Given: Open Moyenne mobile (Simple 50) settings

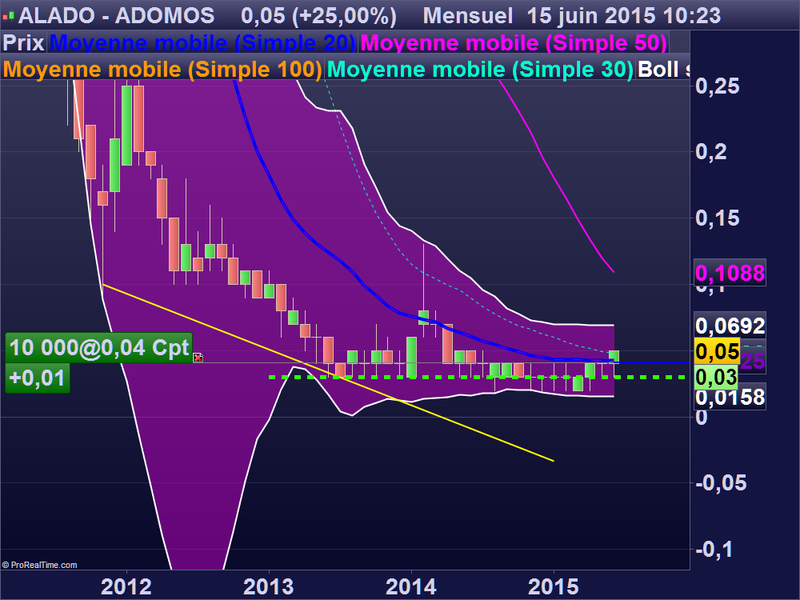Looking at the screenshot, I should (x=514, y=42).
